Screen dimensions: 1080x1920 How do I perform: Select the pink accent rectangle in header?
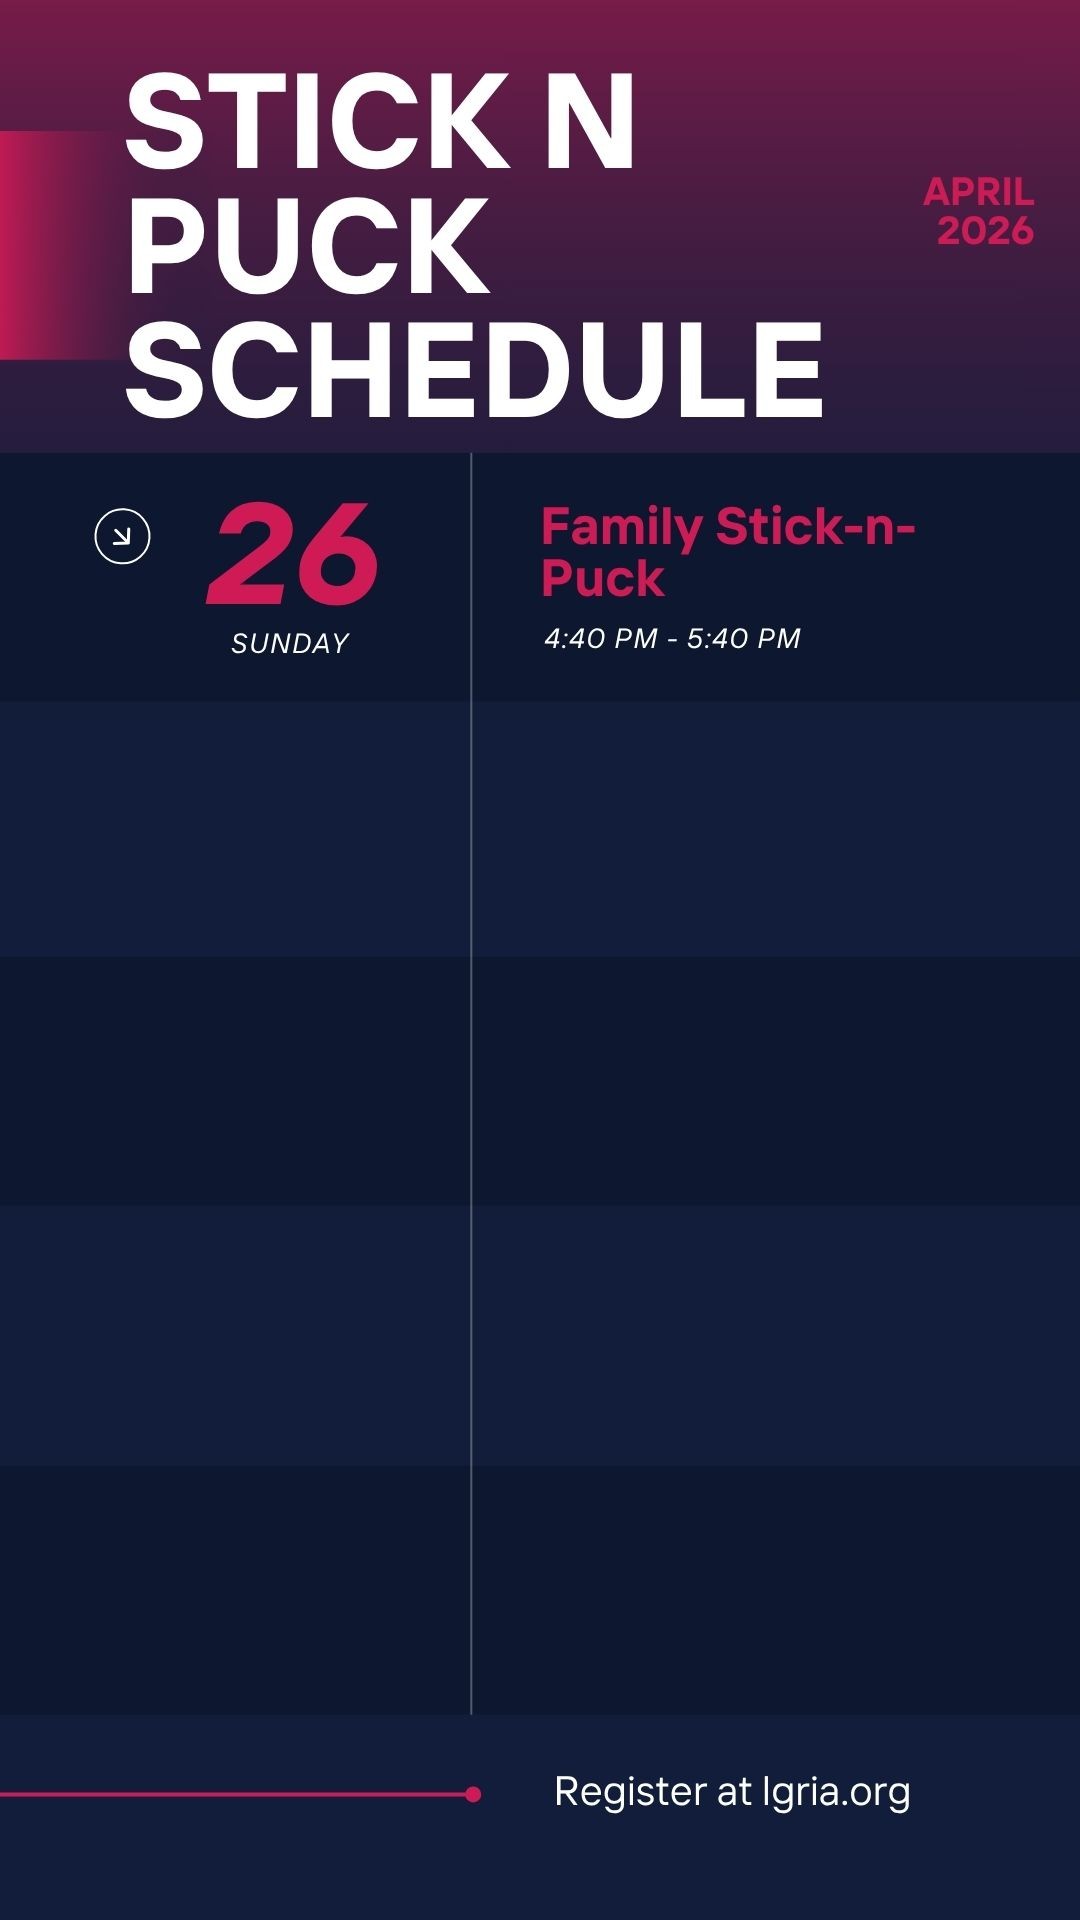tap(55, 245)
